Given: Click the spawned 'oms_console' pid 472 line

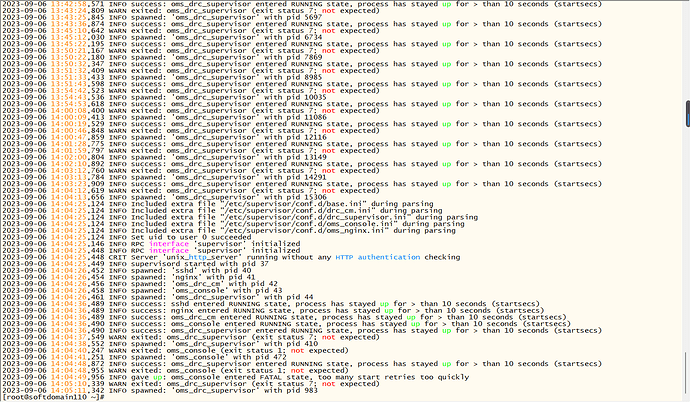Looking at the screenshot, I should (144, 357).
